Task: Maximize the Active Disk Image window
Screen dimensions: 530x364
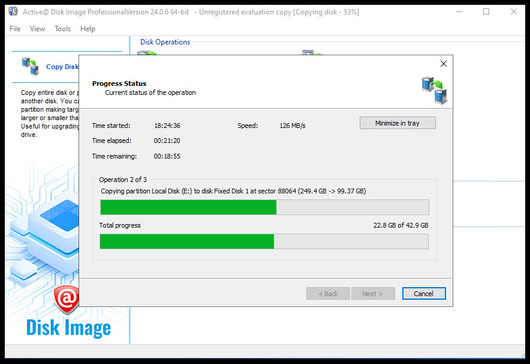Action: 486,11
